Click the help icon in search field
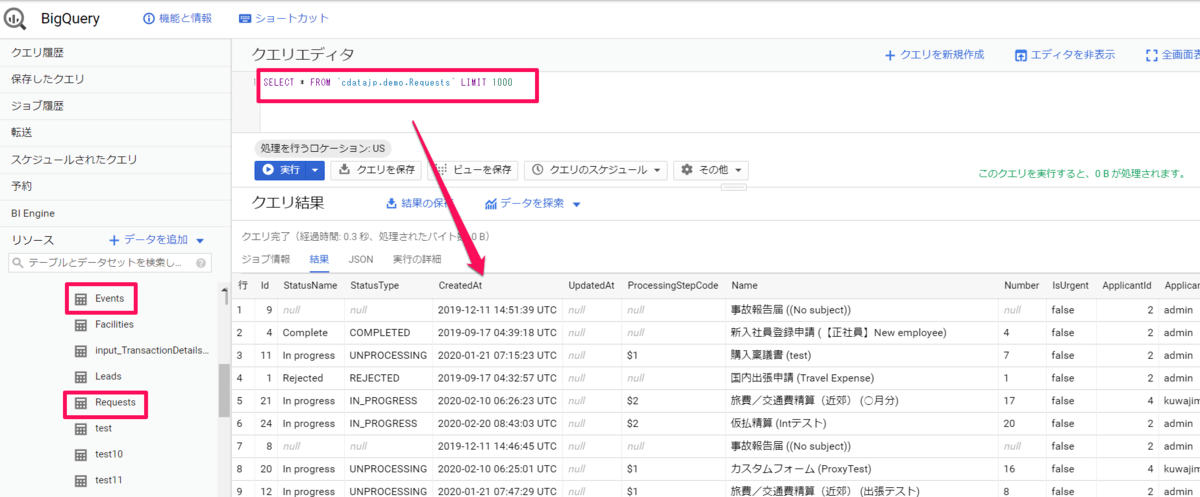Image resolution: width=1200 pixels, height=497 pixels. coord(201,263)
